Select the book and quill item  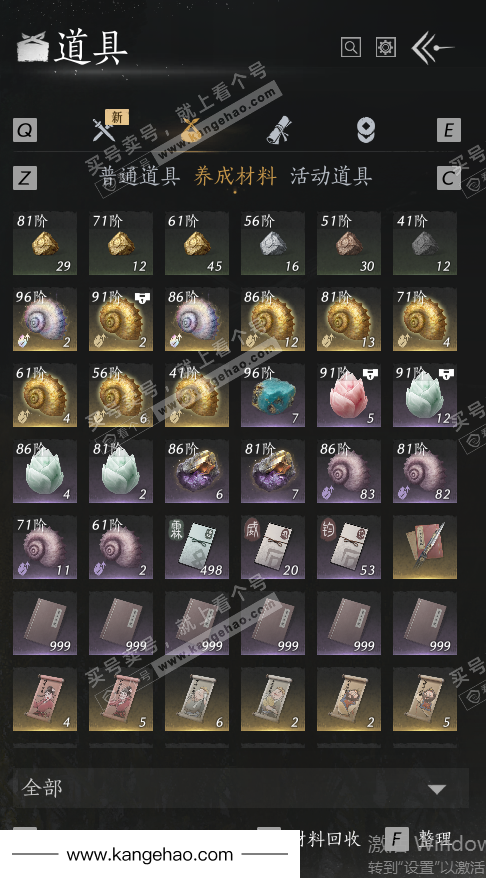(425, 547)
